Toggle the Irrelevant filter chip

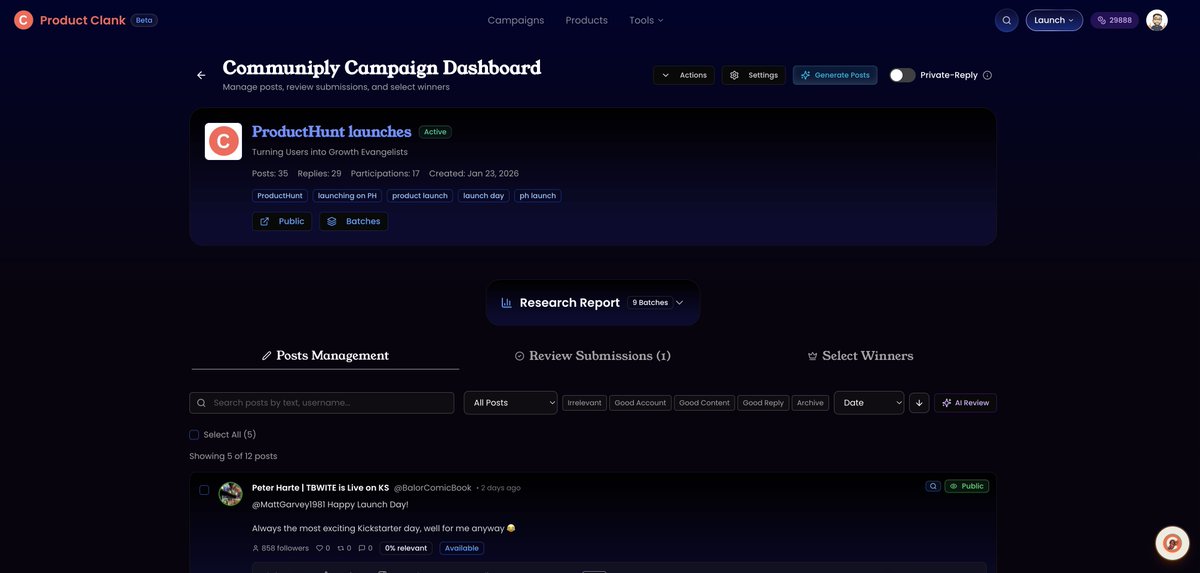click(584, 403)
